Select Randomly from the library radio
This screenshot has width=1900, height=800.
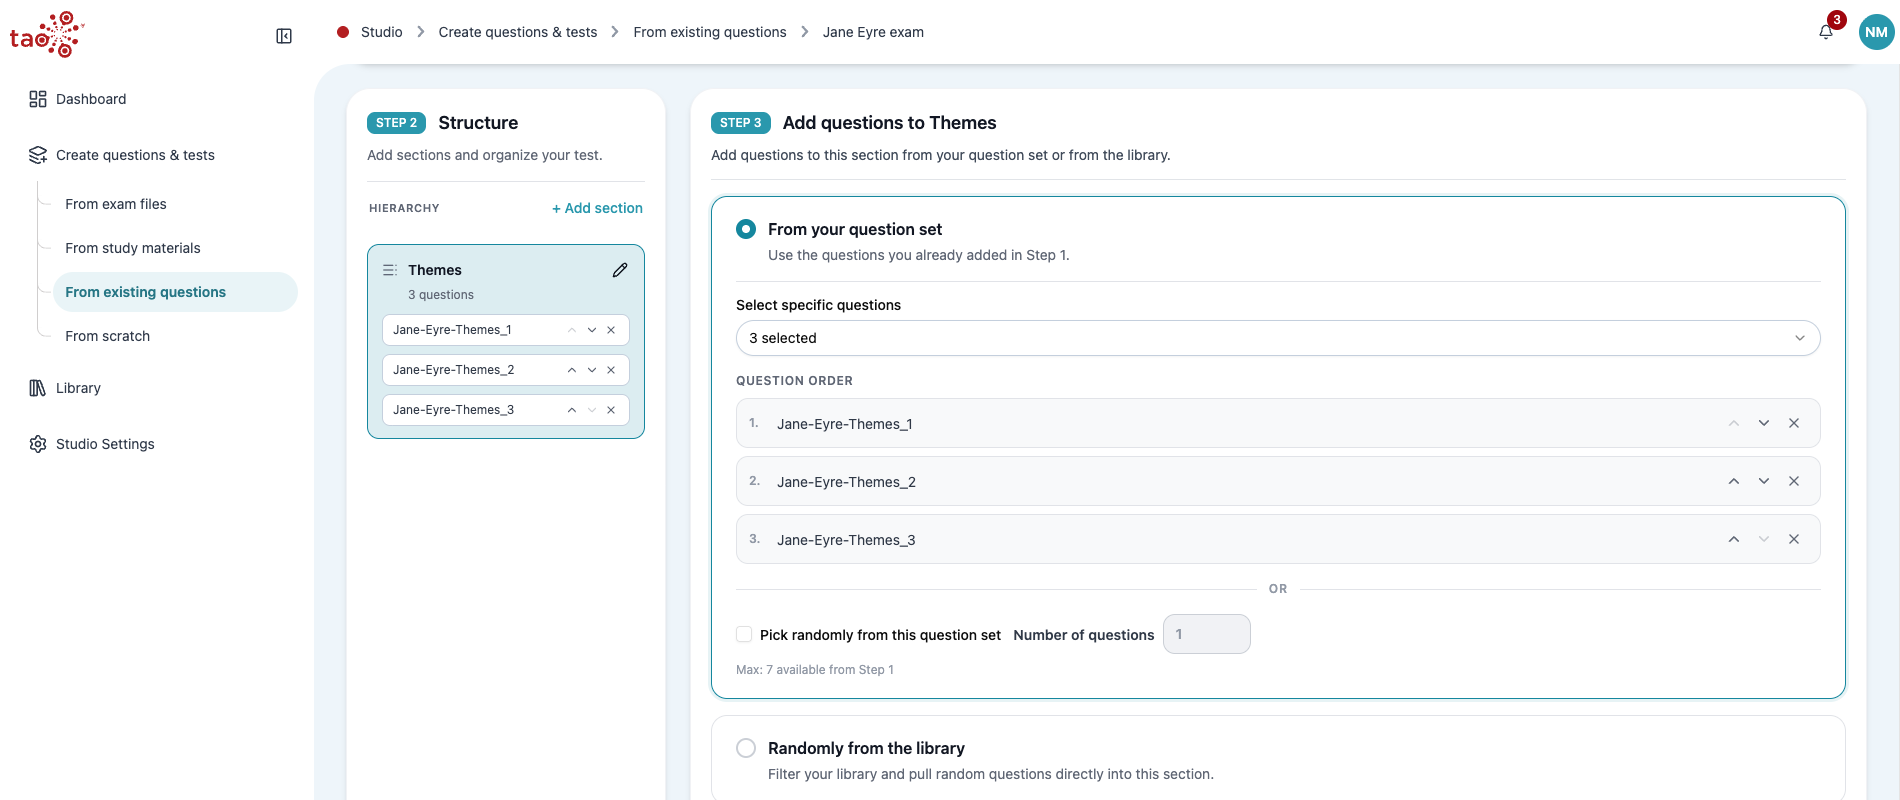point(746,748)
